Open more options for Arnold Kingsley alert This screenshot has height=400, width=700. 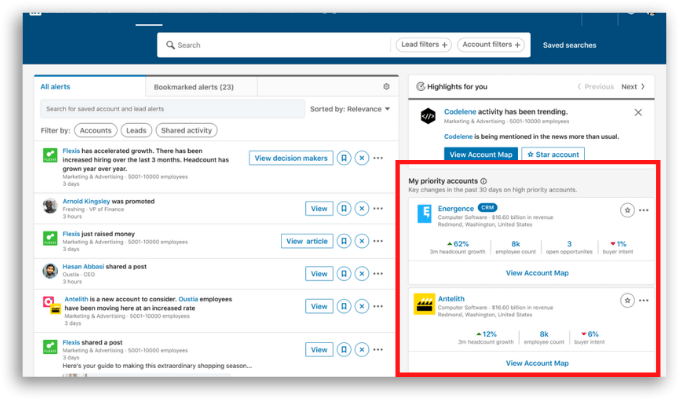tap(378, 208)
